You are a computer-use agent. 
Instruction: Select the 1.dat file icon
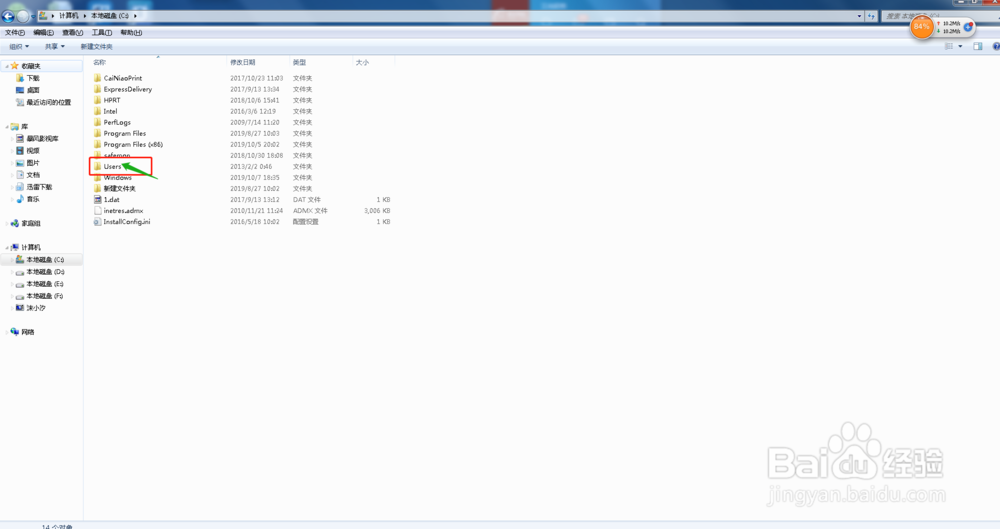(x=98, y=200)
